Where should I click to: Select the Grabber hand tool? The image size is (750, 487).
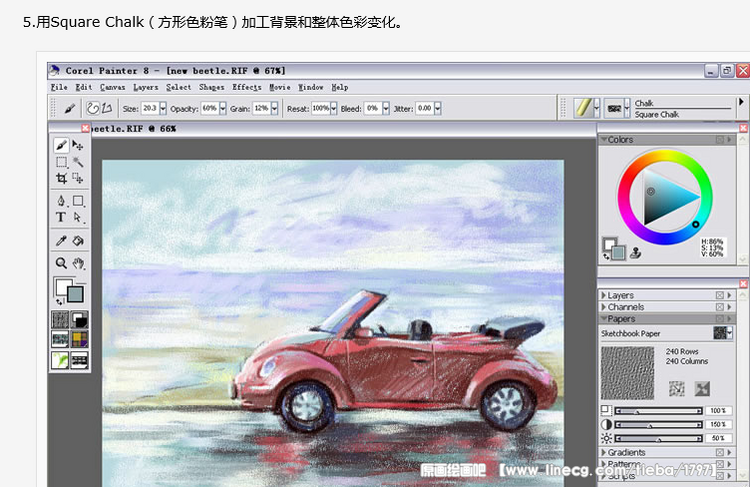pos(78,263)
